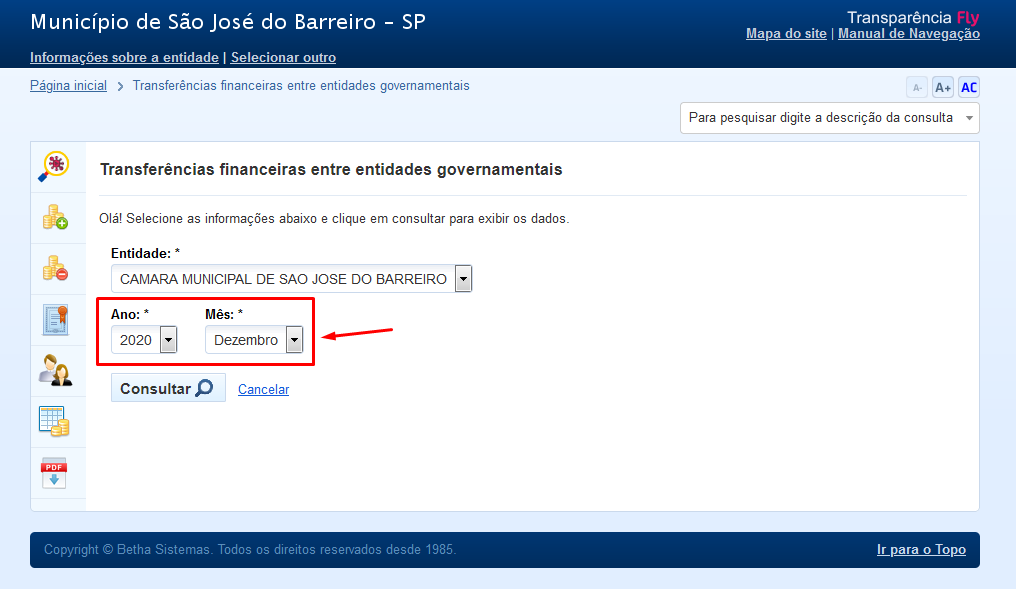
Task: Click the Consultar button
Action: pos(167,388)
